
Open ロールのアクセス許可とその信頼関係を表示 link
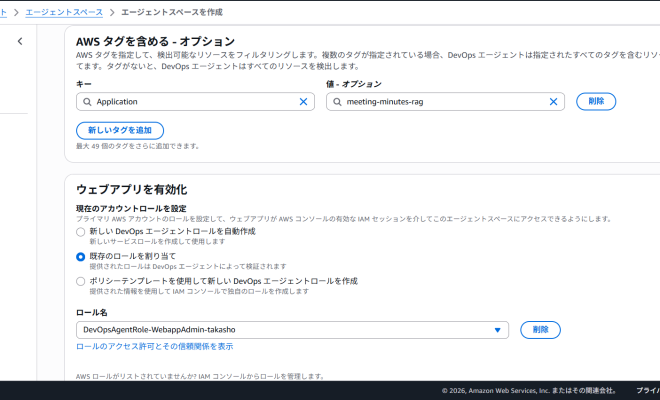tap(155, 346)
